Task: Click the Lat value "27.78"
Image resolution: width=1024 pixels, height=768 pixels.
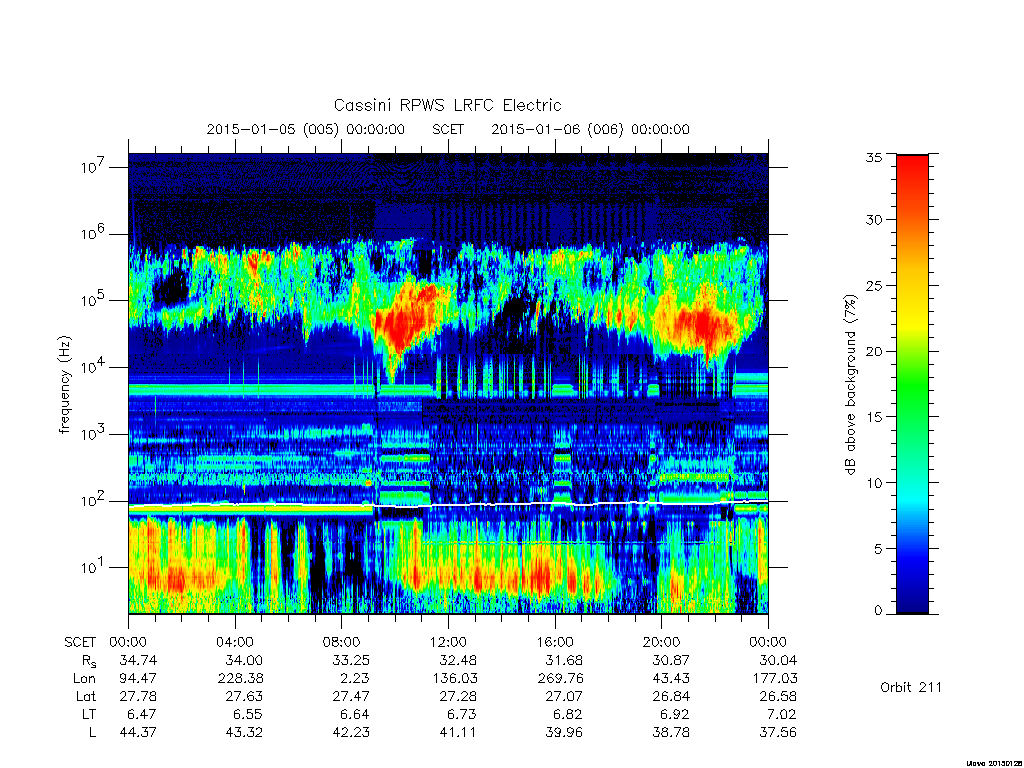Action: (x=138, y=696)
